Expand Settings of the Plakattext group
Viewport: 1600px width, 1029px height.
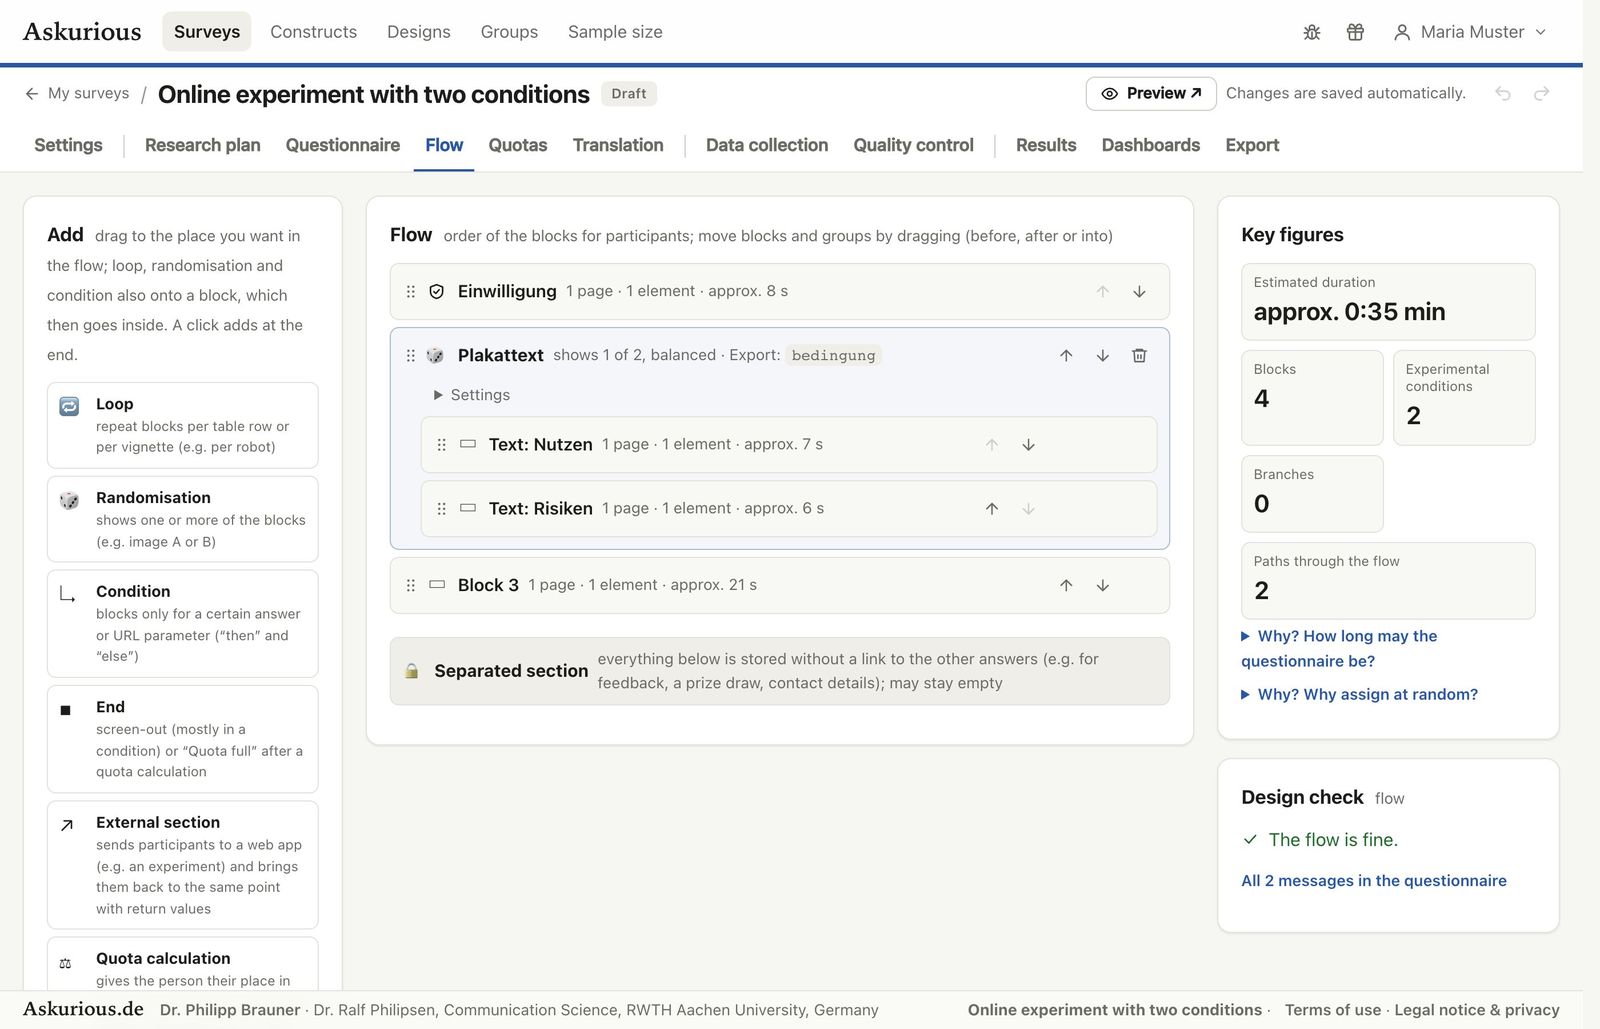(472, 395)
